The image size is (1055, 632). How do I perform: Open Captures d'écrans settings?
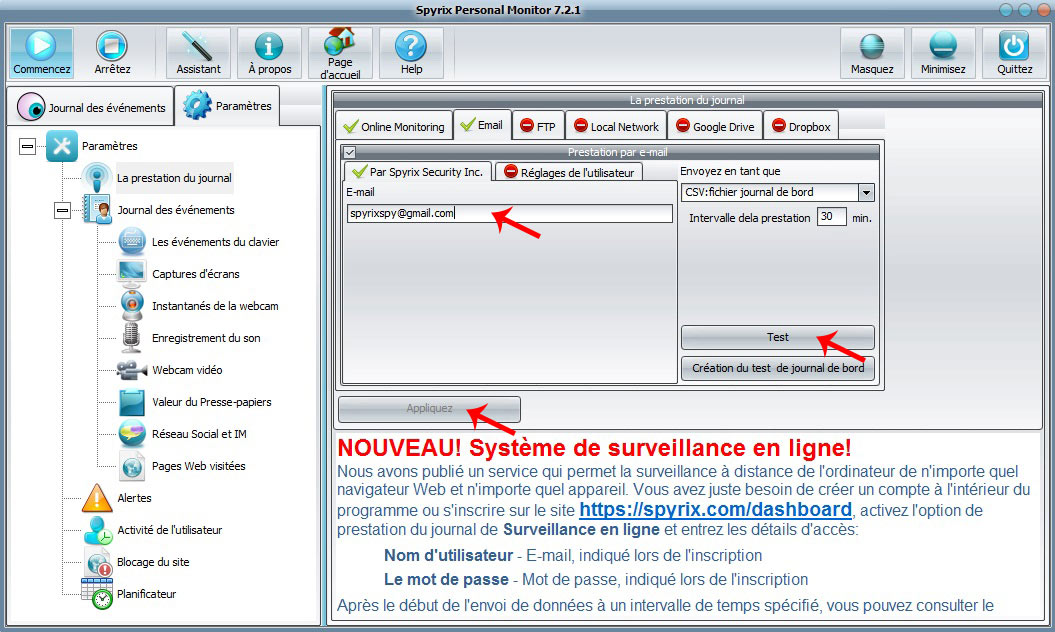(196, 274)
